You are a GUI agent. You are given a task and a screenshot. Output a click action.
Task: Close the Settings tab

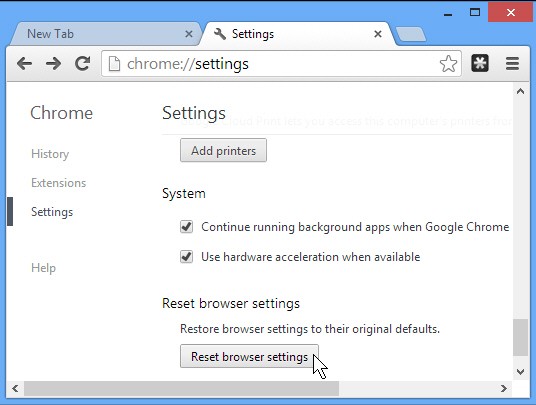[x=378, y=34]
